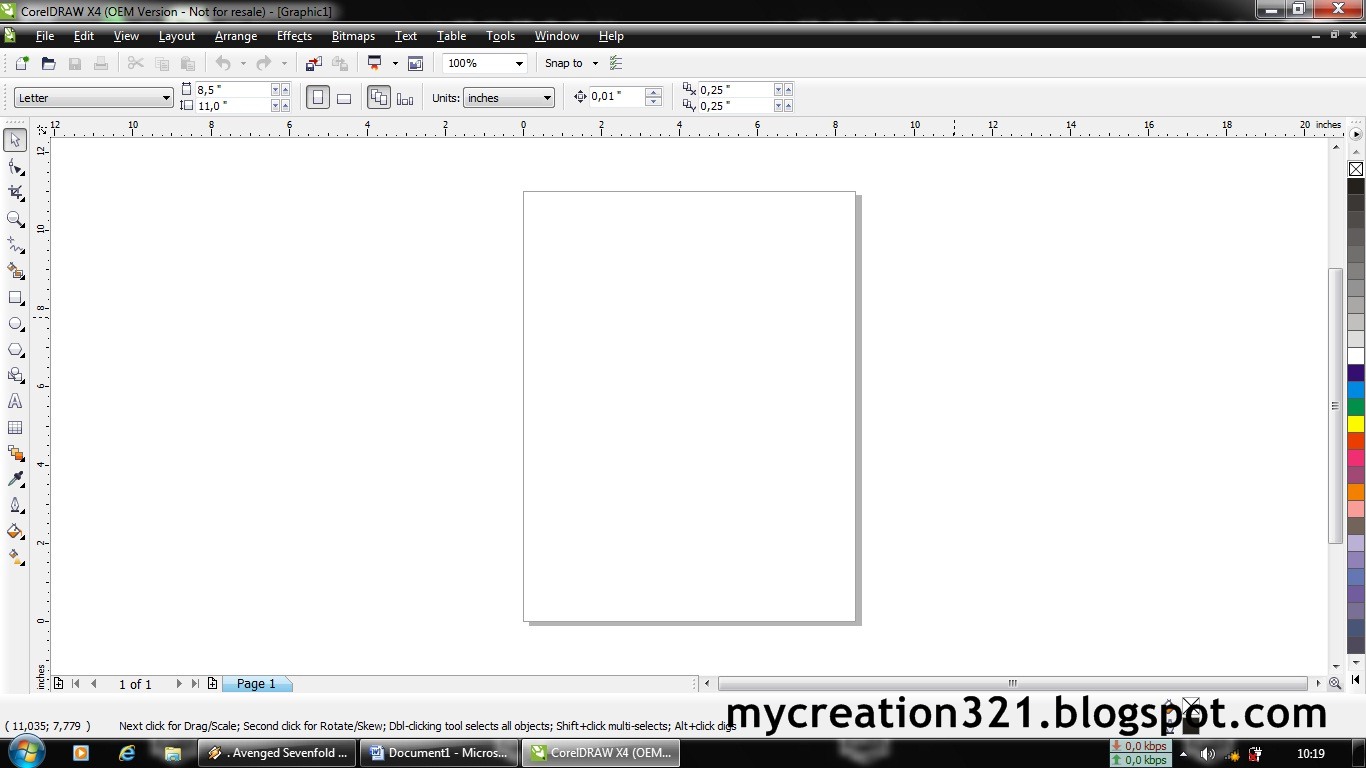
Task: Select the Crop tool
Action: click(x=15, y=193)
